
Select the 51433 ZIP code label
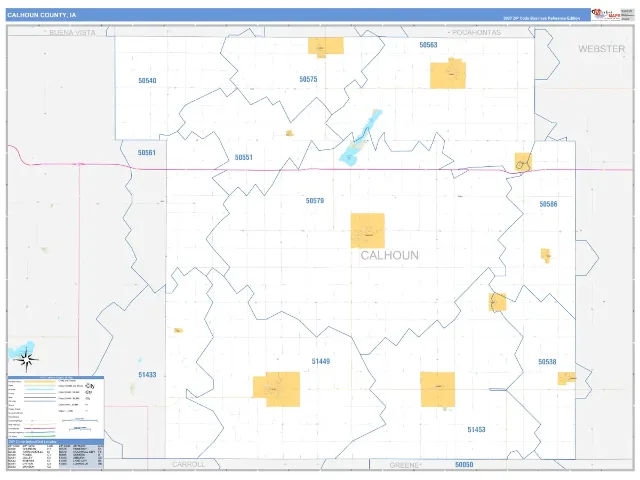pos(147,375)
